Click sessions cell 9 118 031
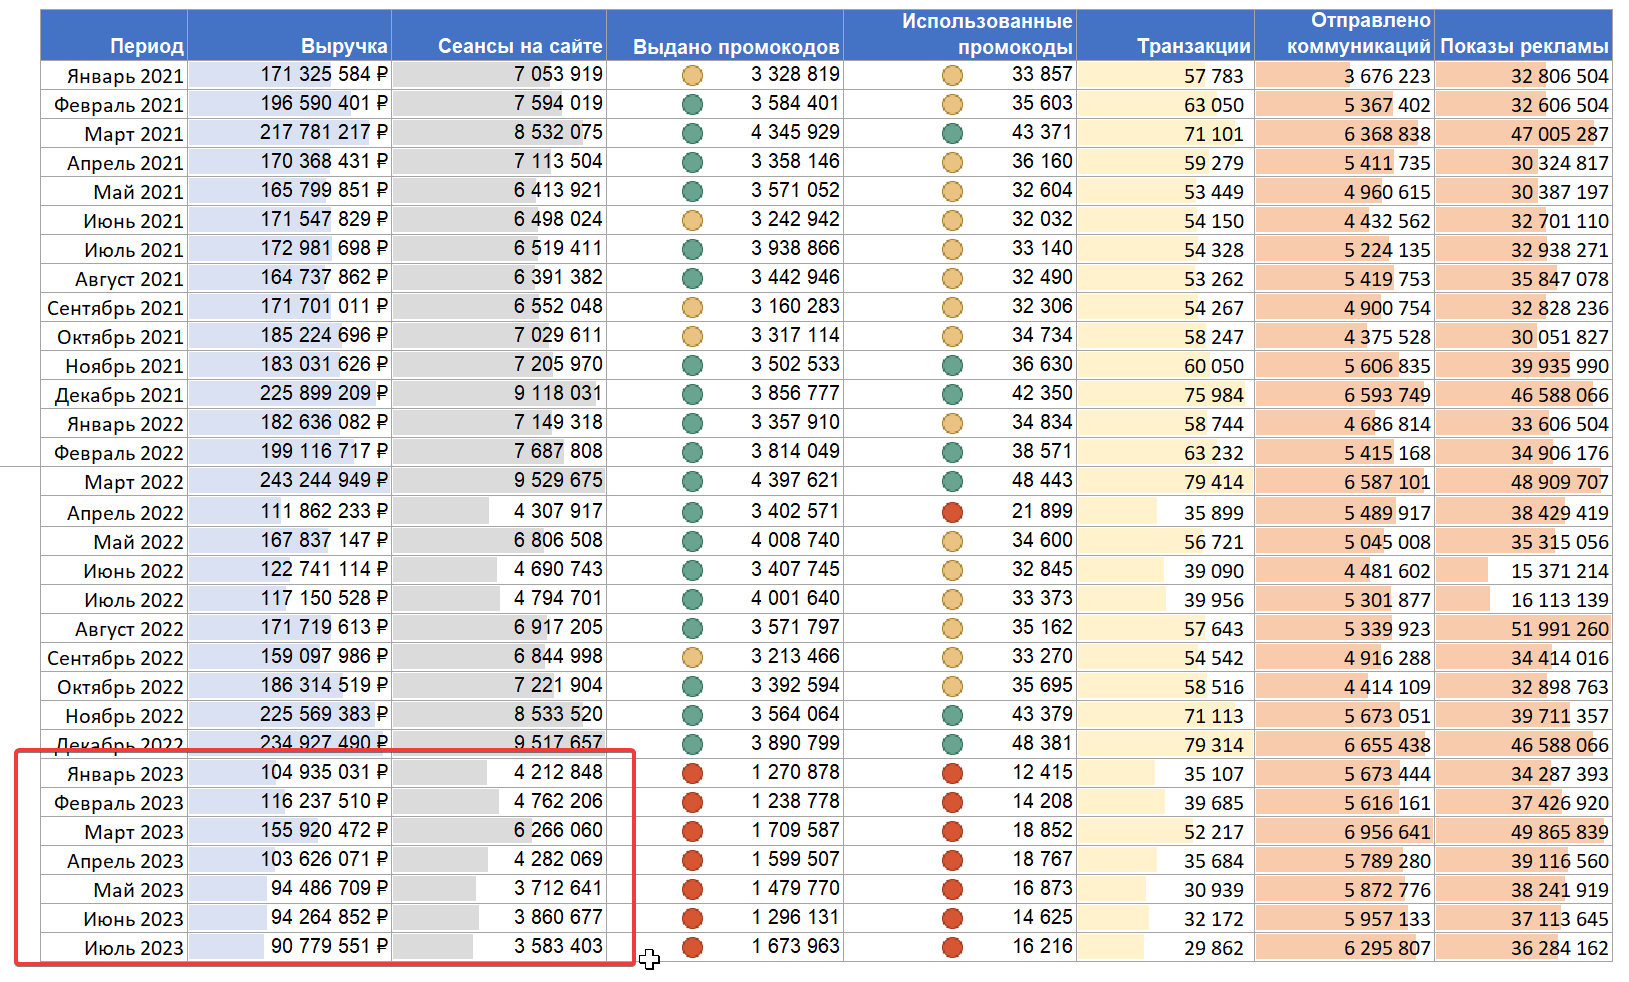The image size is (1629, 982). pyautogui.click(x=499, y=395)
